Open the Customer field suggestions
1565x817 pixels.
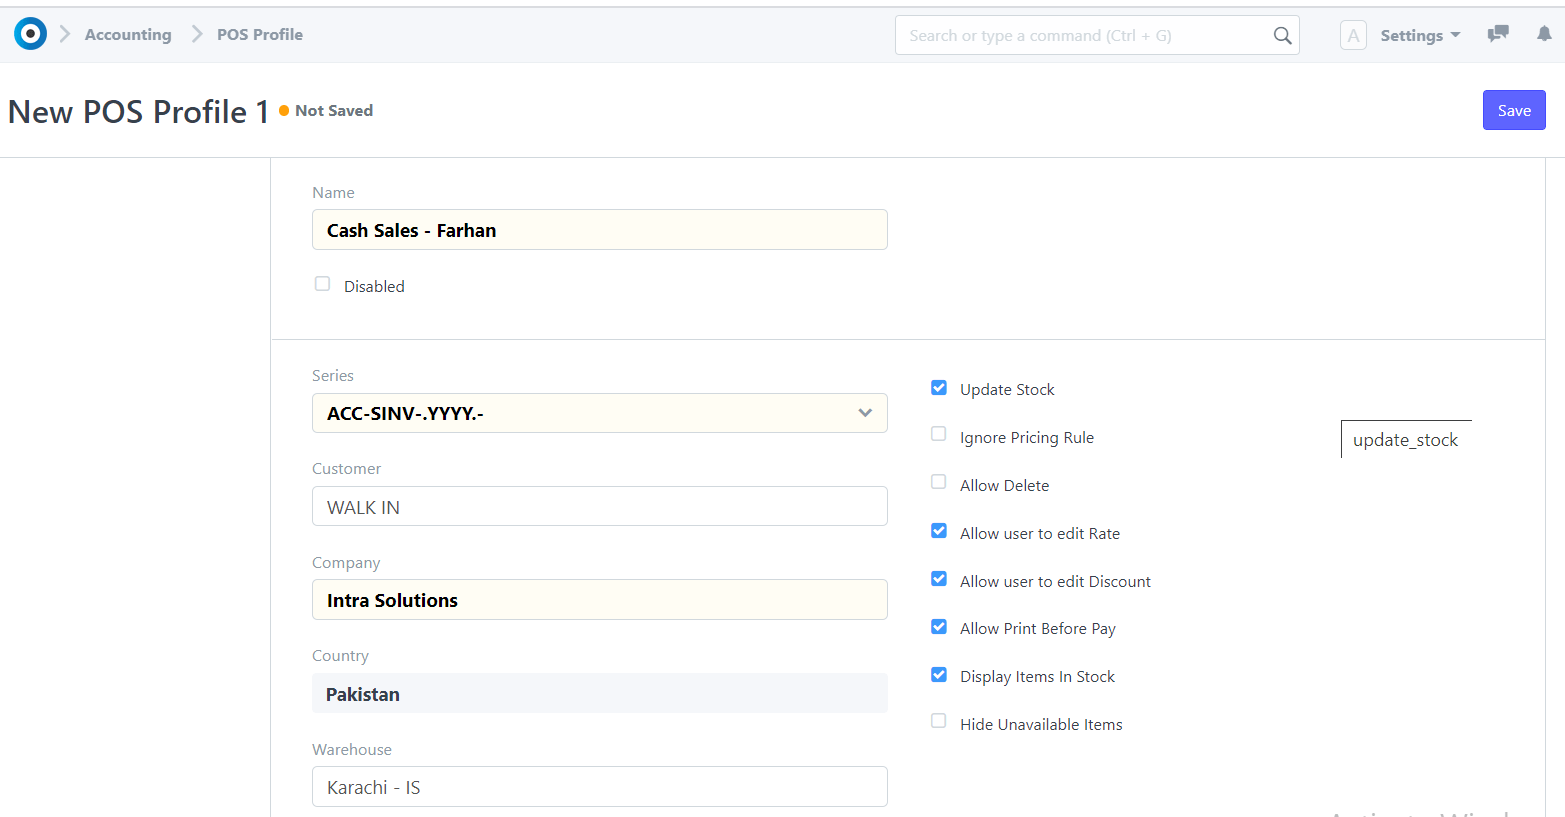[600, 506]
